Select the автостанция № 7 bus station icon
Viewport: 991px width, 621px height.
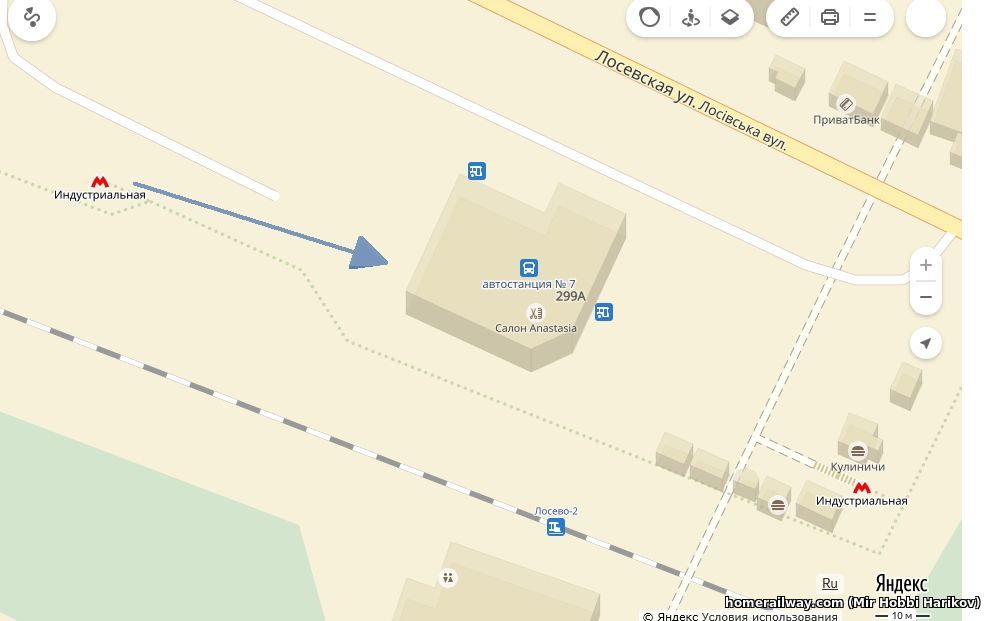click(x=529, y=268)
